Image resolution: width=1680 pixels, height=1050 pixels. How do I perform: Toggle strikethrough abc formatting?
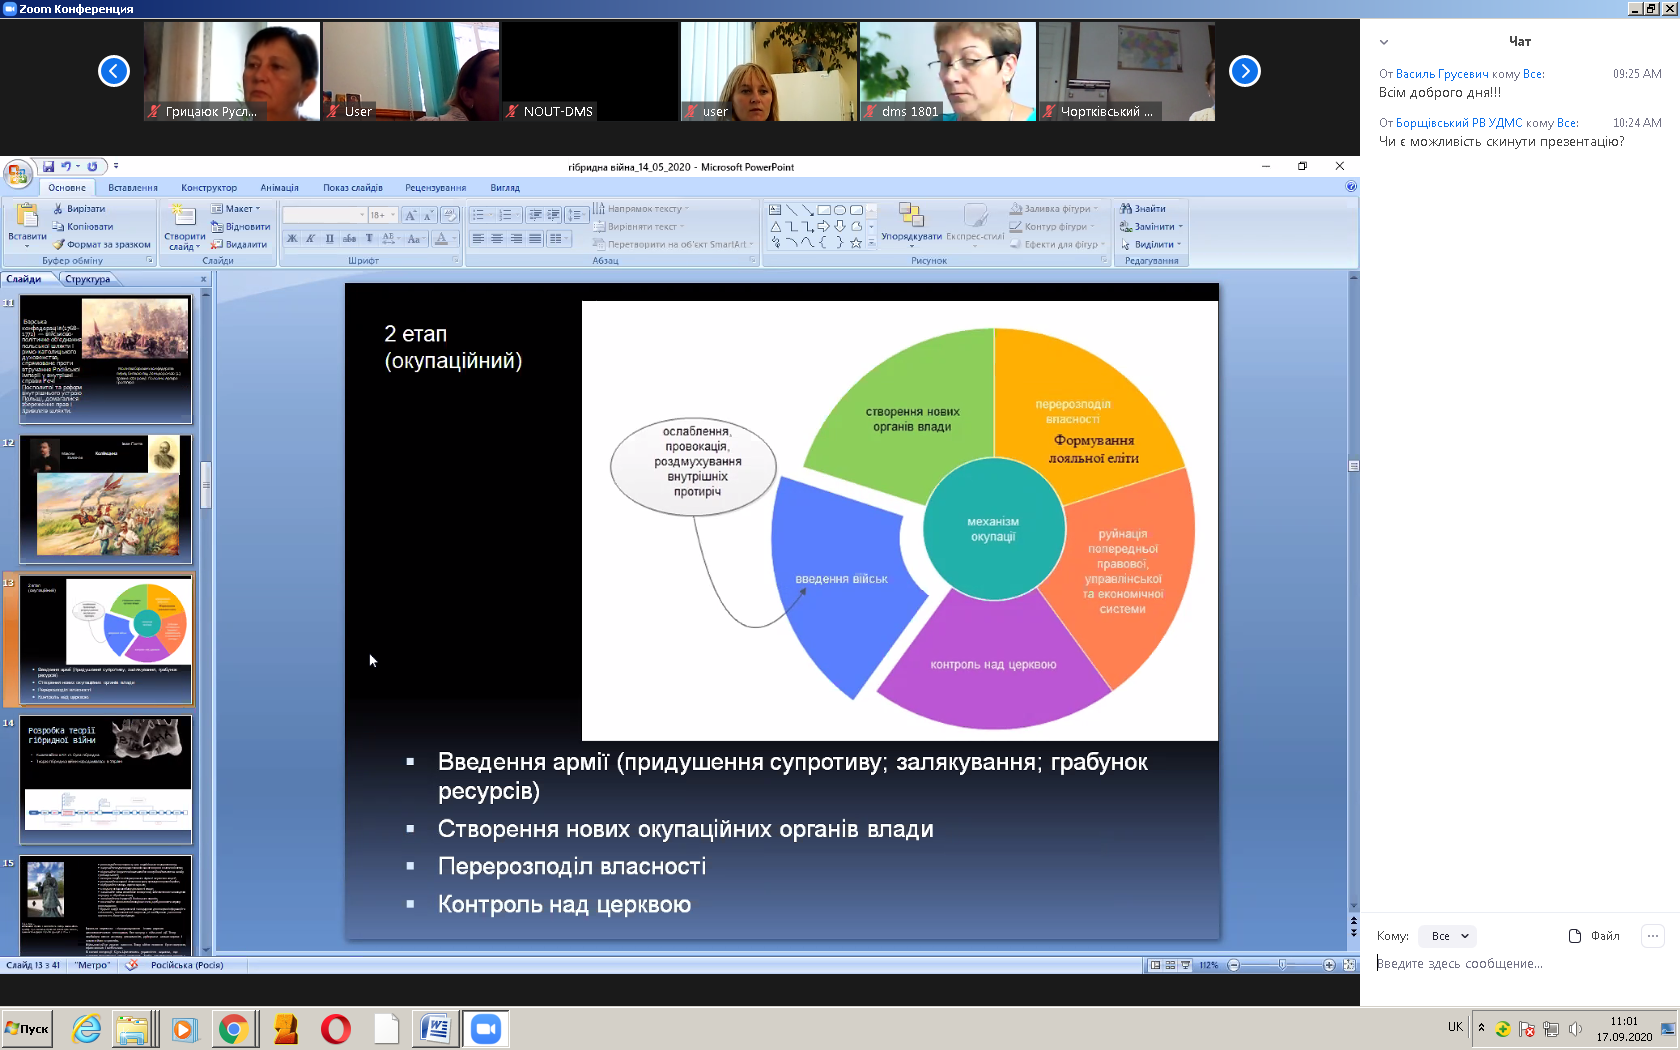pos(349,239)
